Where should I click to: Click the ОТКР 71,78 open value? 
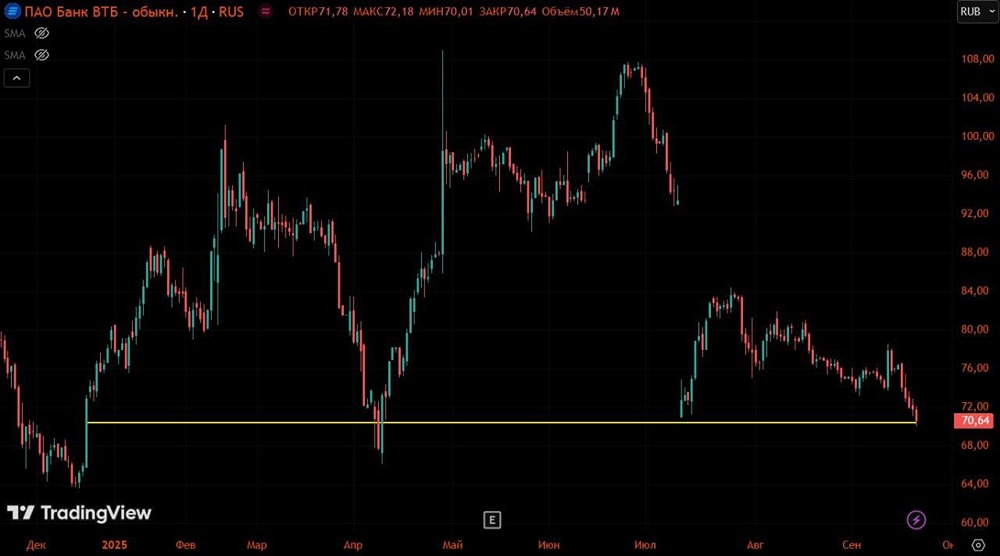tap(318, 11)
